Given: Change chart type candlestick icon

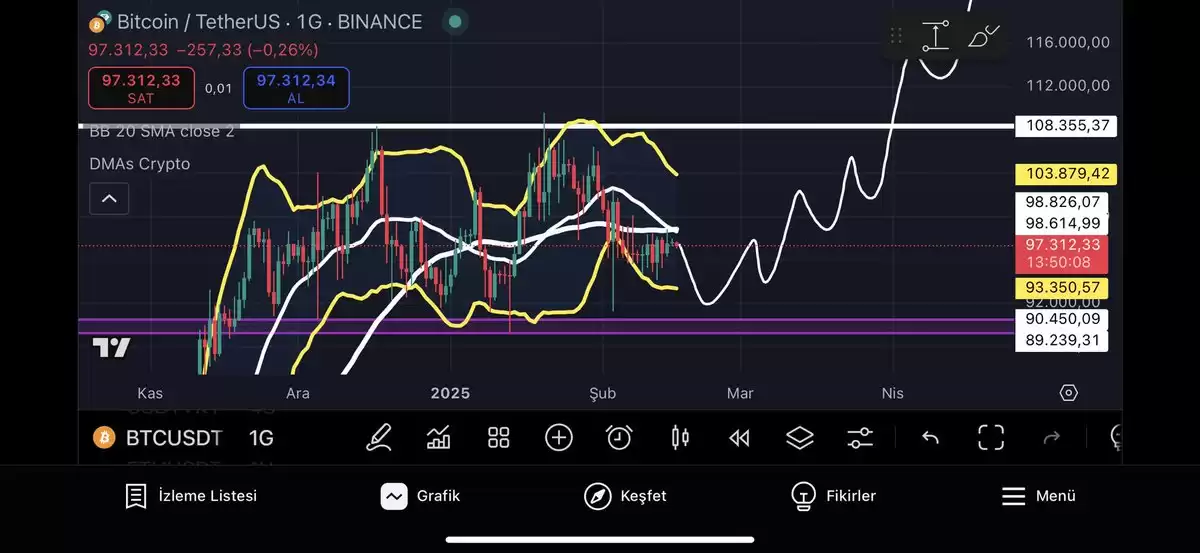Looking at the screenshot, I should coord(680,437).
